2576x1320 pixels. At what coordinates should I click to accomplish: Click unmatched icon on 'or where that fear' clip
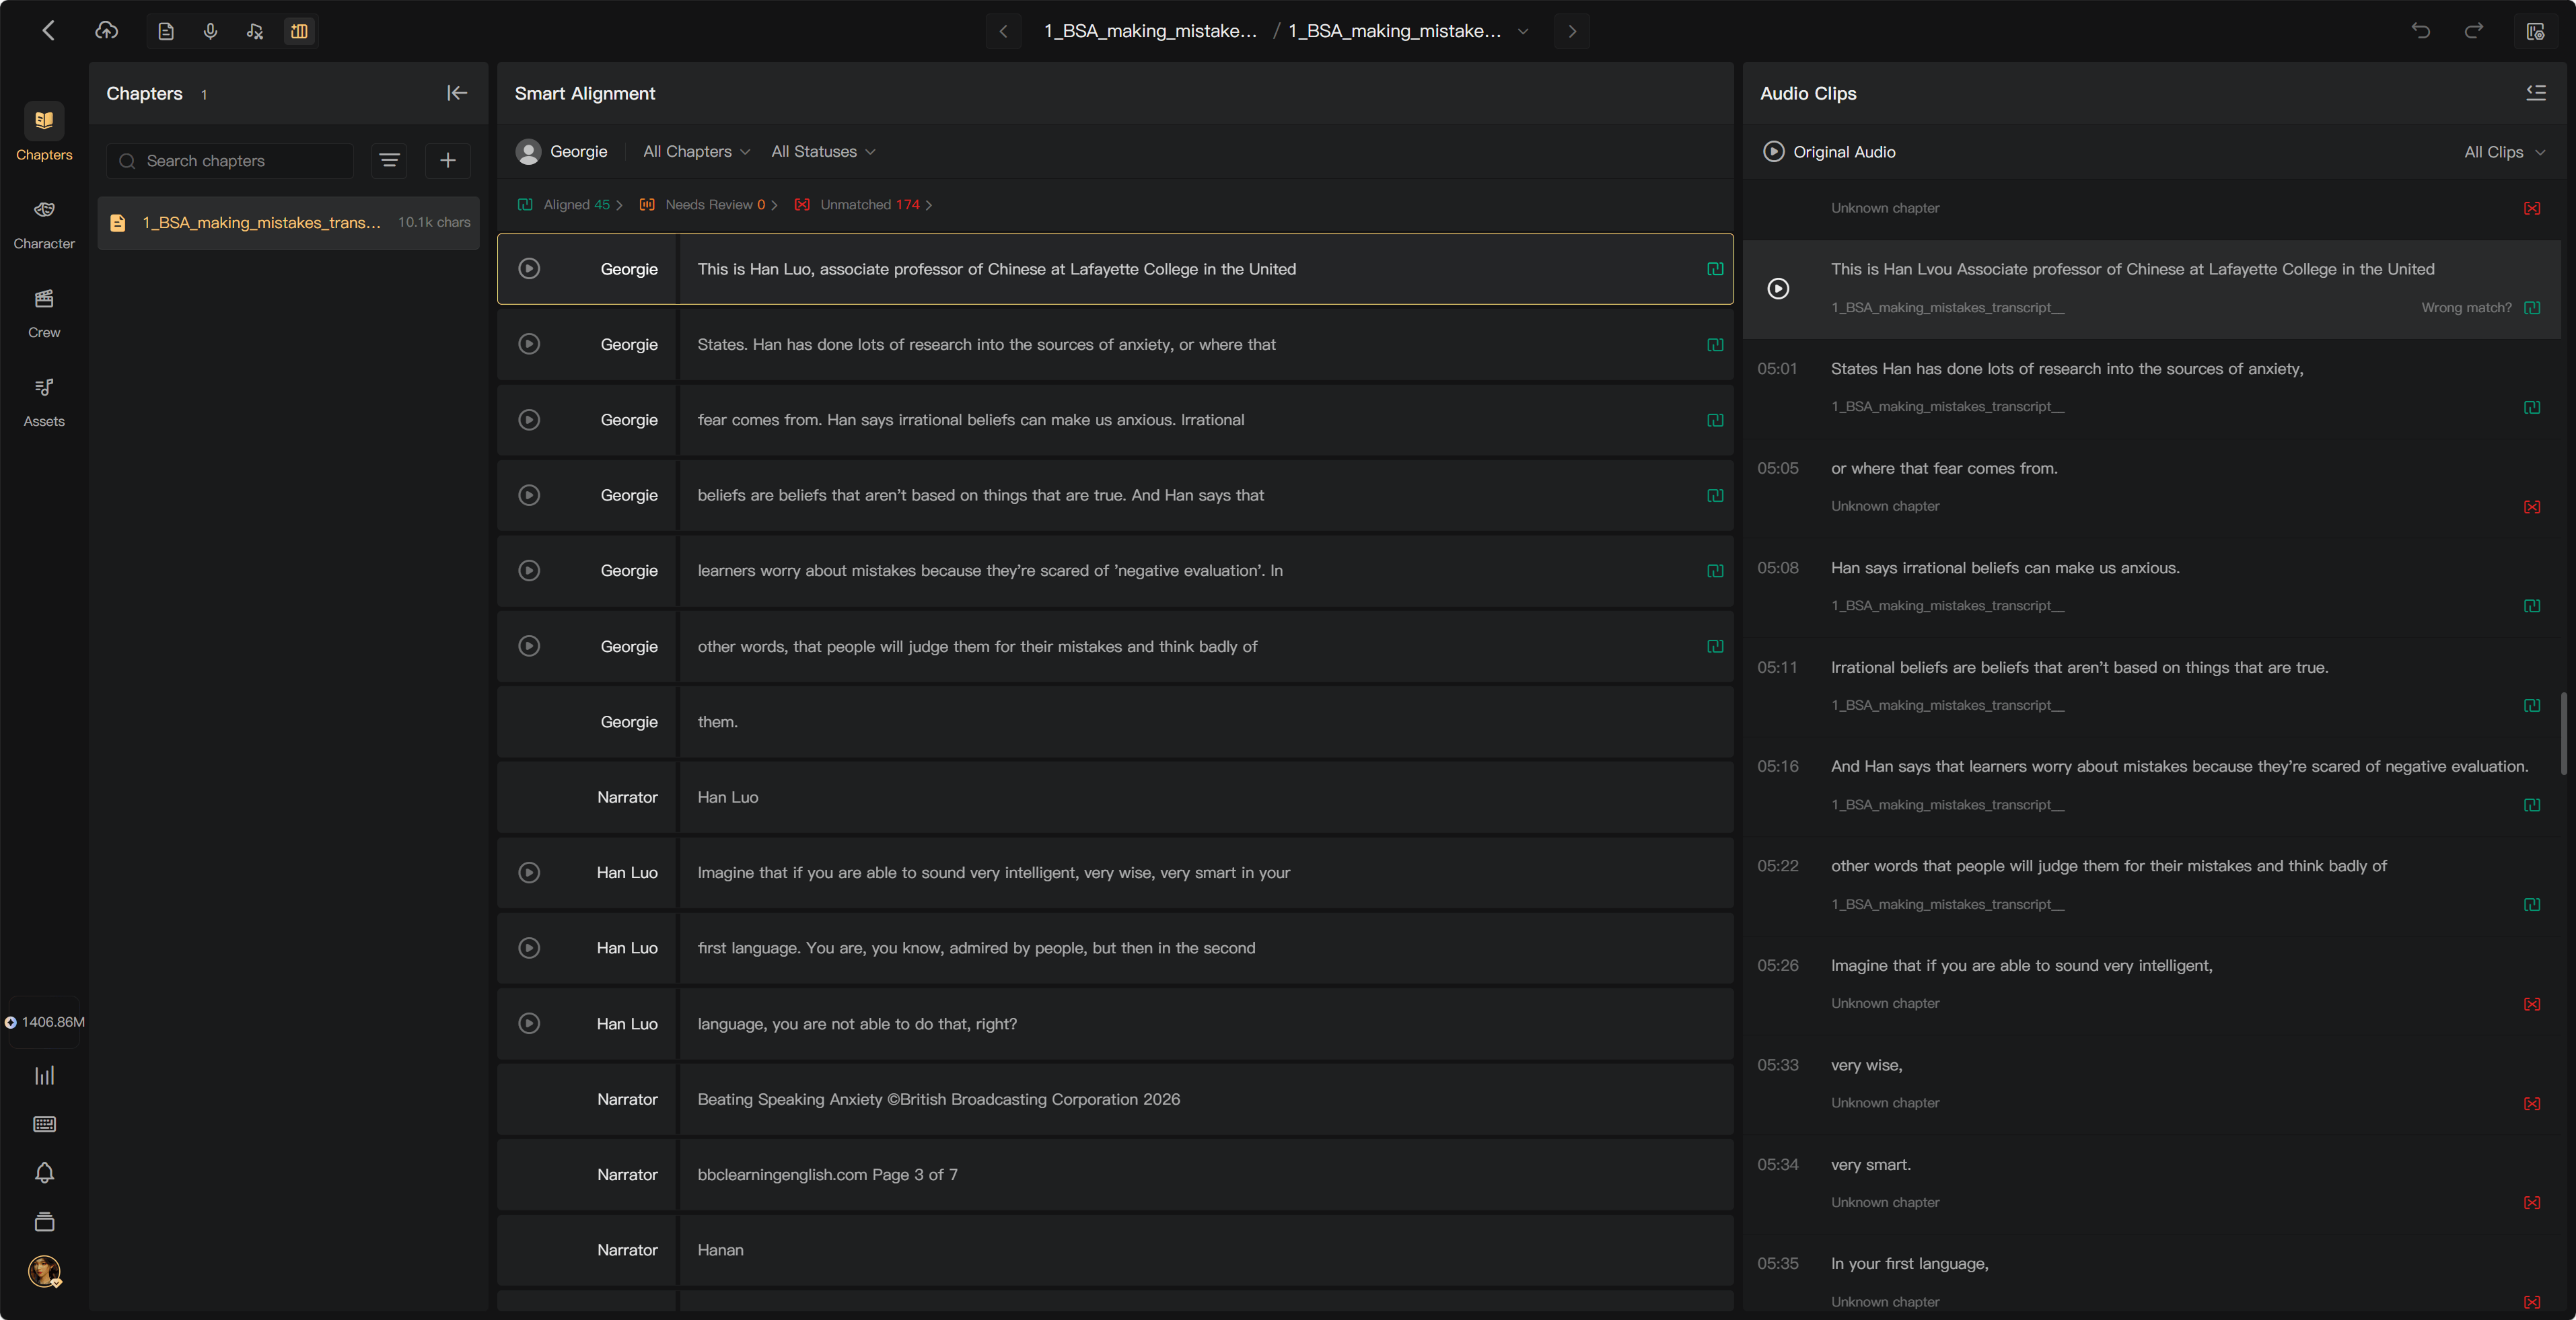[2532, 507]
